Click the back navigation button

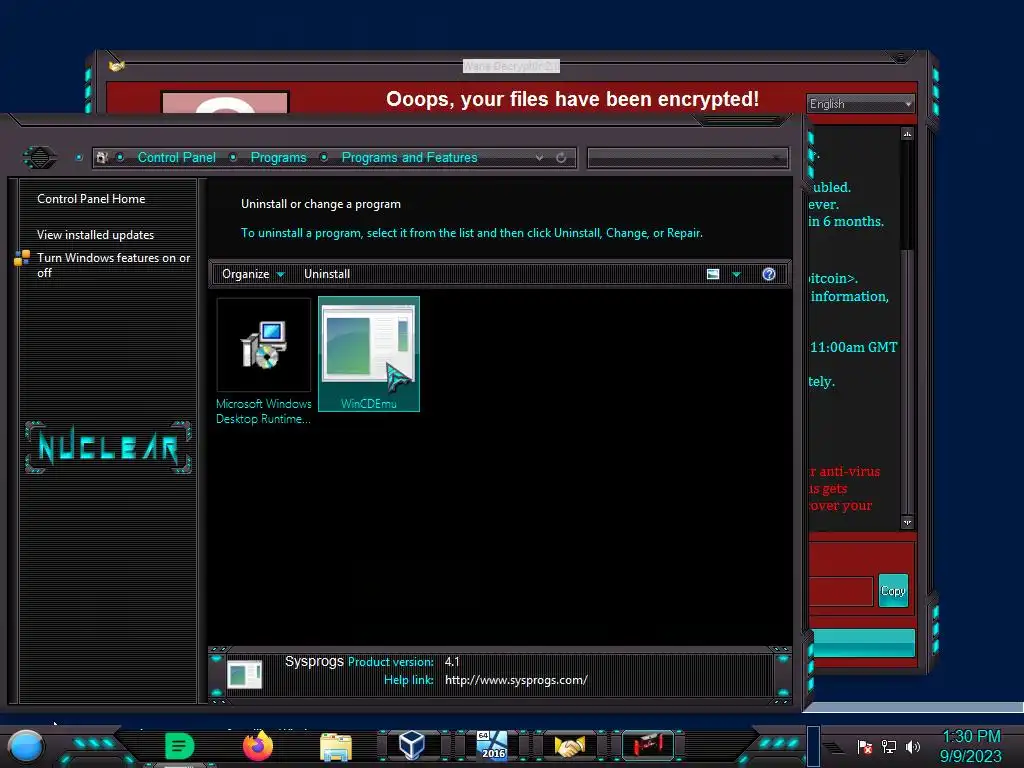[40, 157]
